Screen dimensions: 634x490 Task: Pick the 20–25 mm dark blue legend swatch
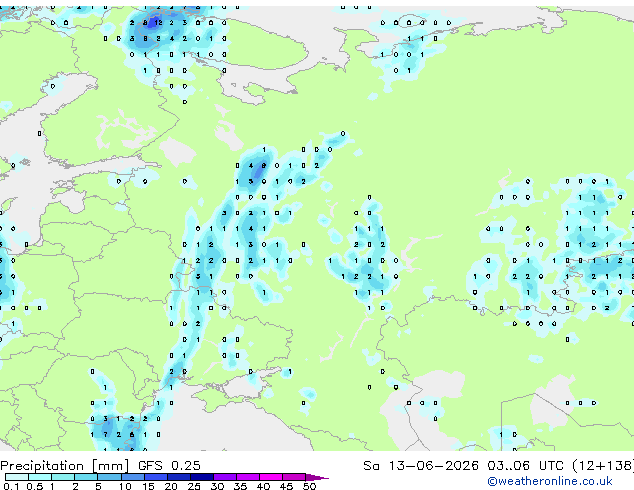point(178,477)
